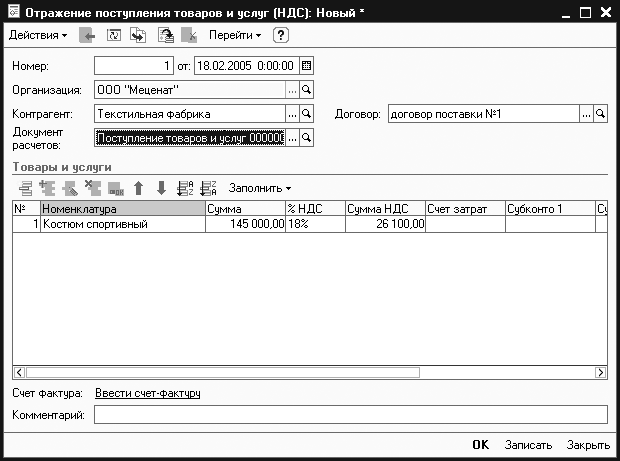Image resolution: width=620 pixels, height=461 pixels.
Task: Click the Сумма НДС column header
Action: pyautogui.click(x=386, y=209)
